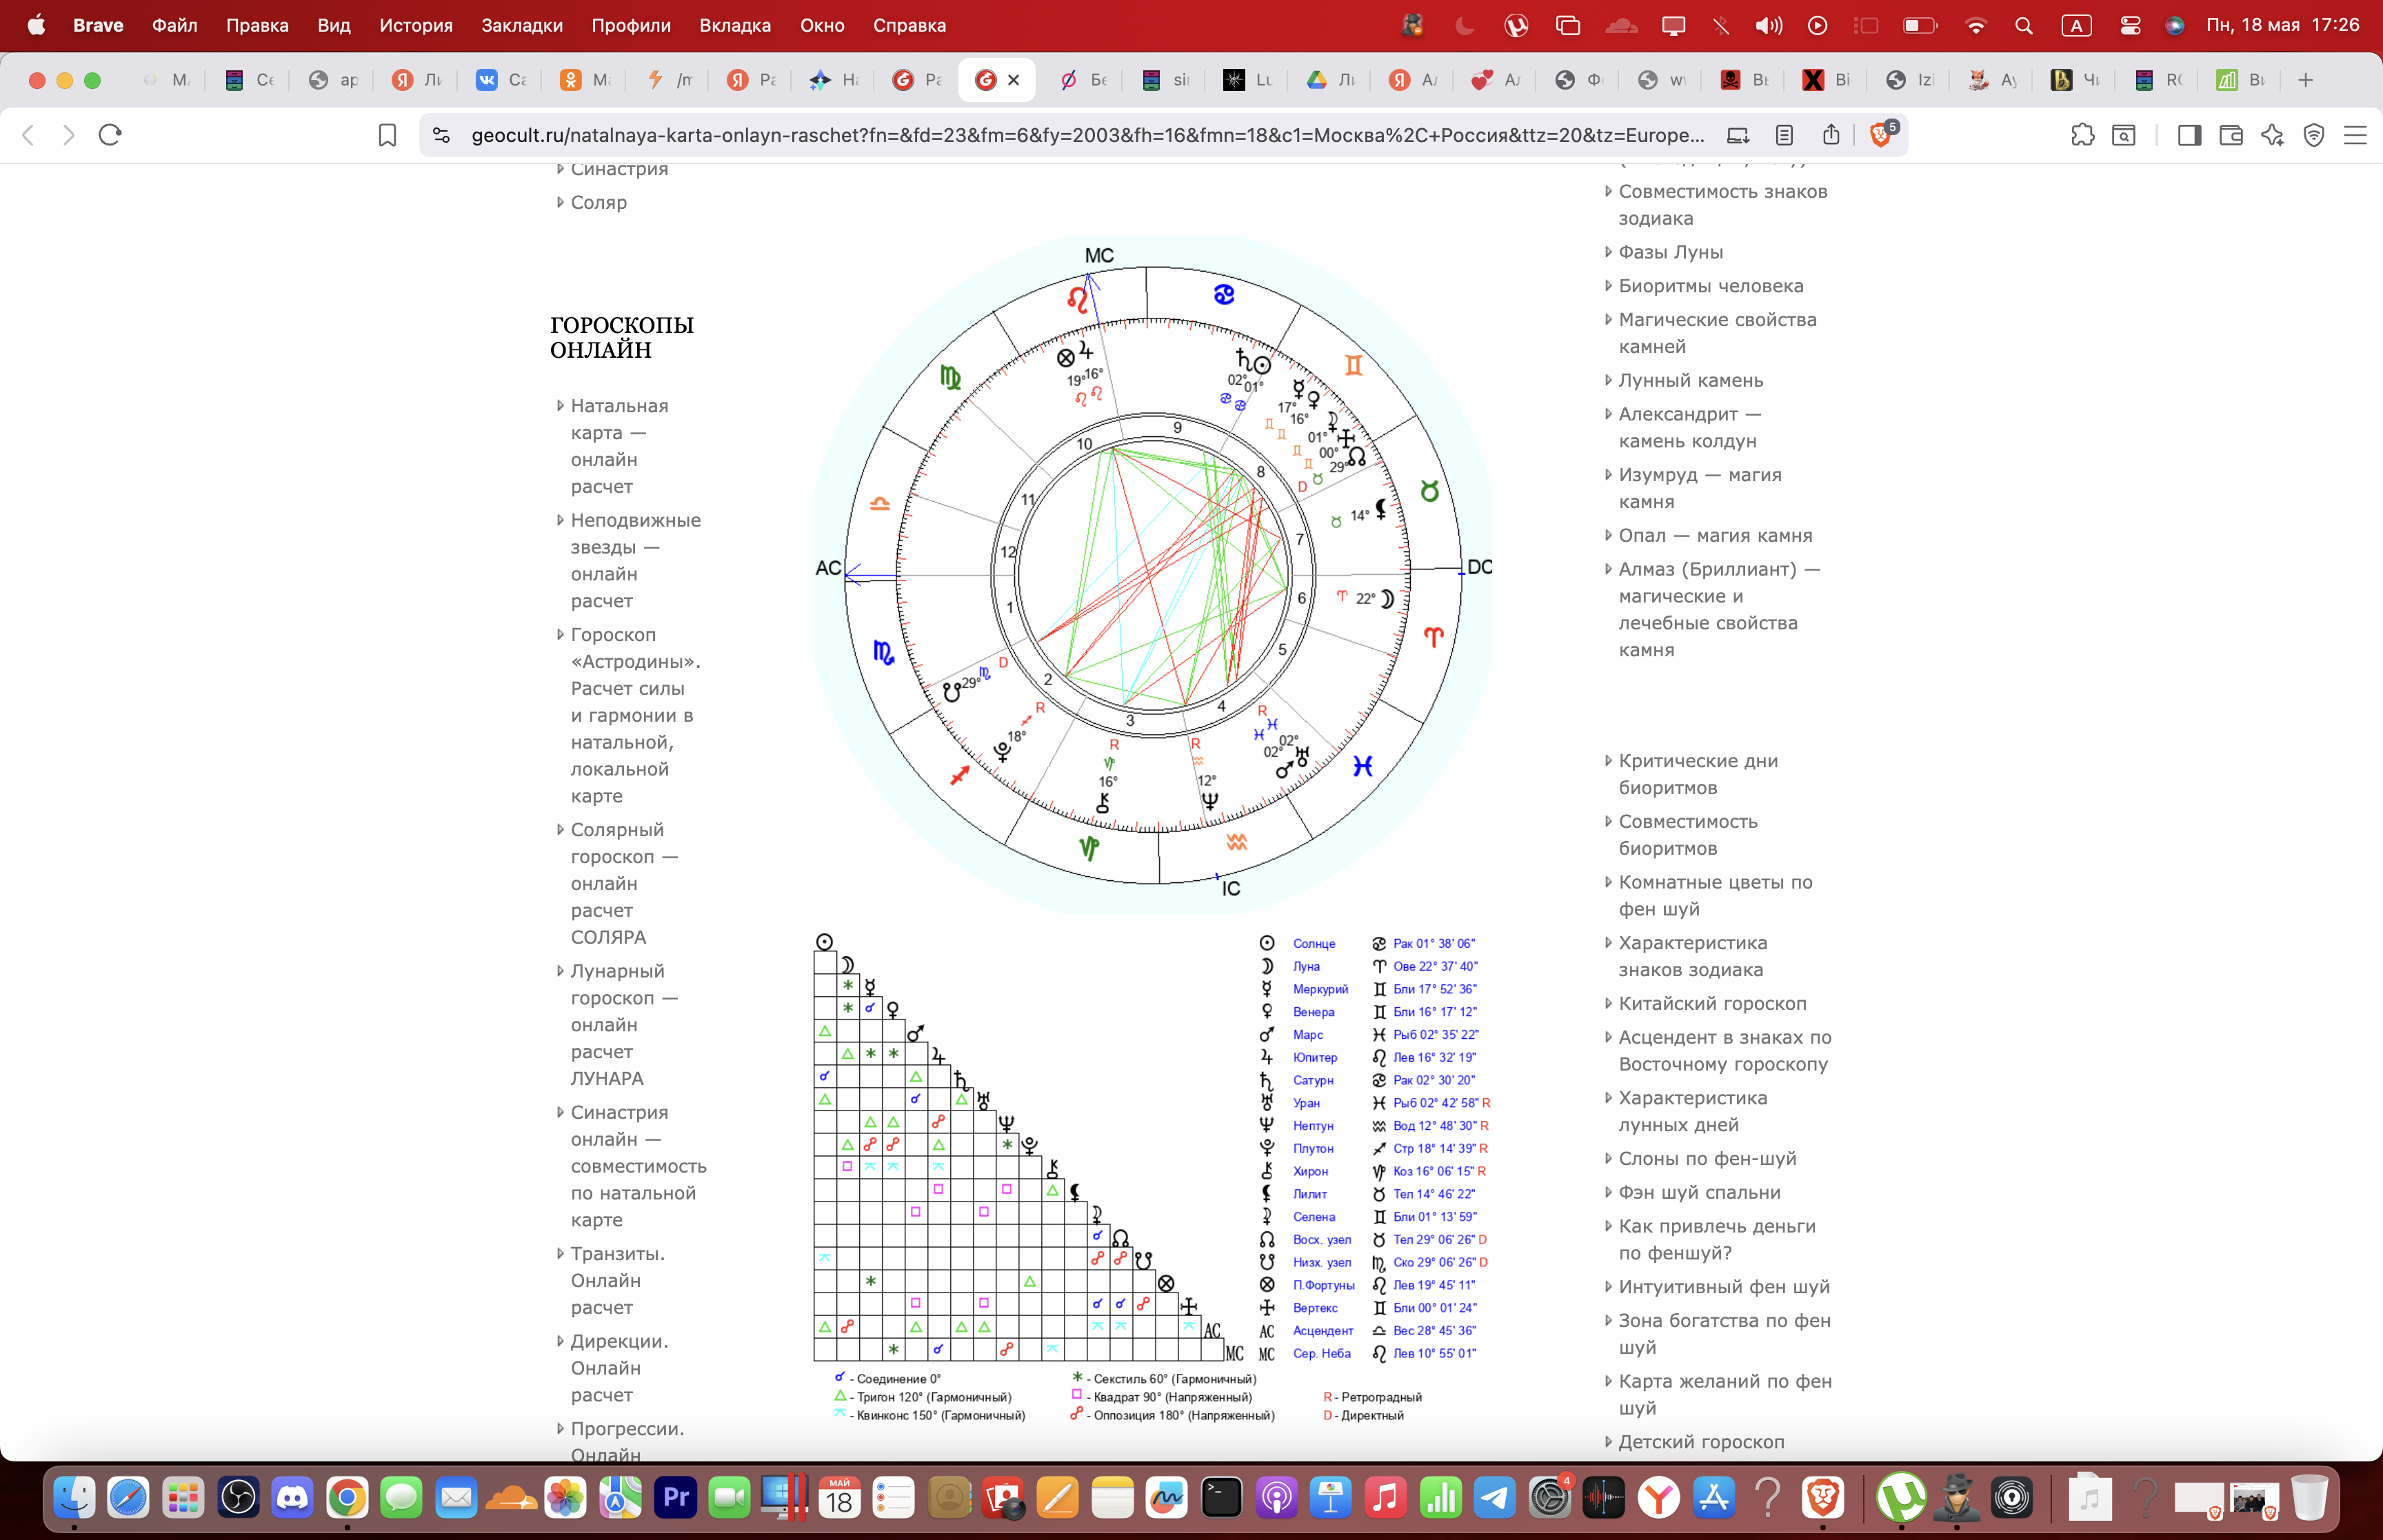This screenshot has height=1540, width=2383.
Task: Click the sound volume icon in menu bar
Action: click(x=1768, y=26)
